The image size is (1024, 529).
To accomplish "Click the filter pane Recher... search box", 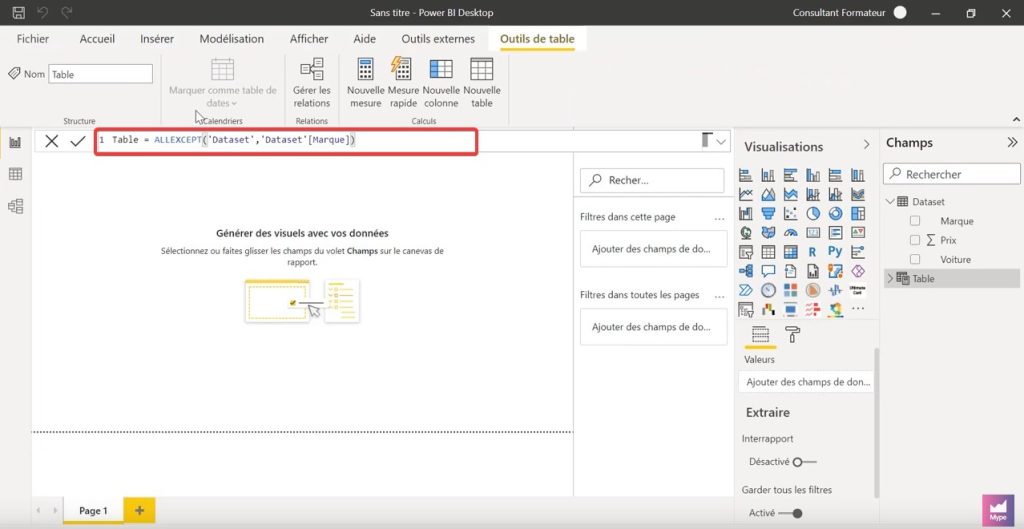I will (x=652, y=180).
